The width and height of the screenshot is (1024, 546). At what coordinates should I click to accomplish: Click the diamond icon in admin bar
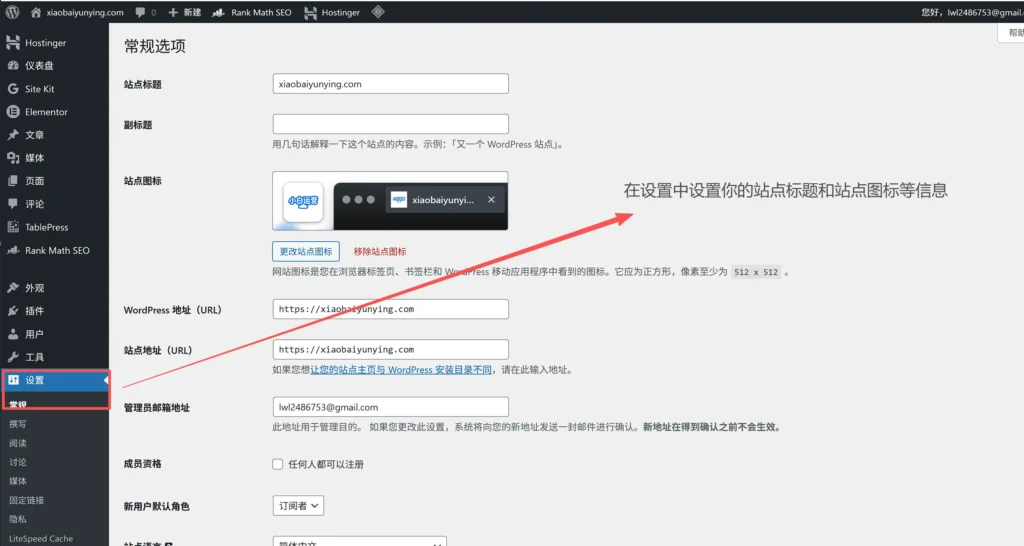(x=377, y=12)
